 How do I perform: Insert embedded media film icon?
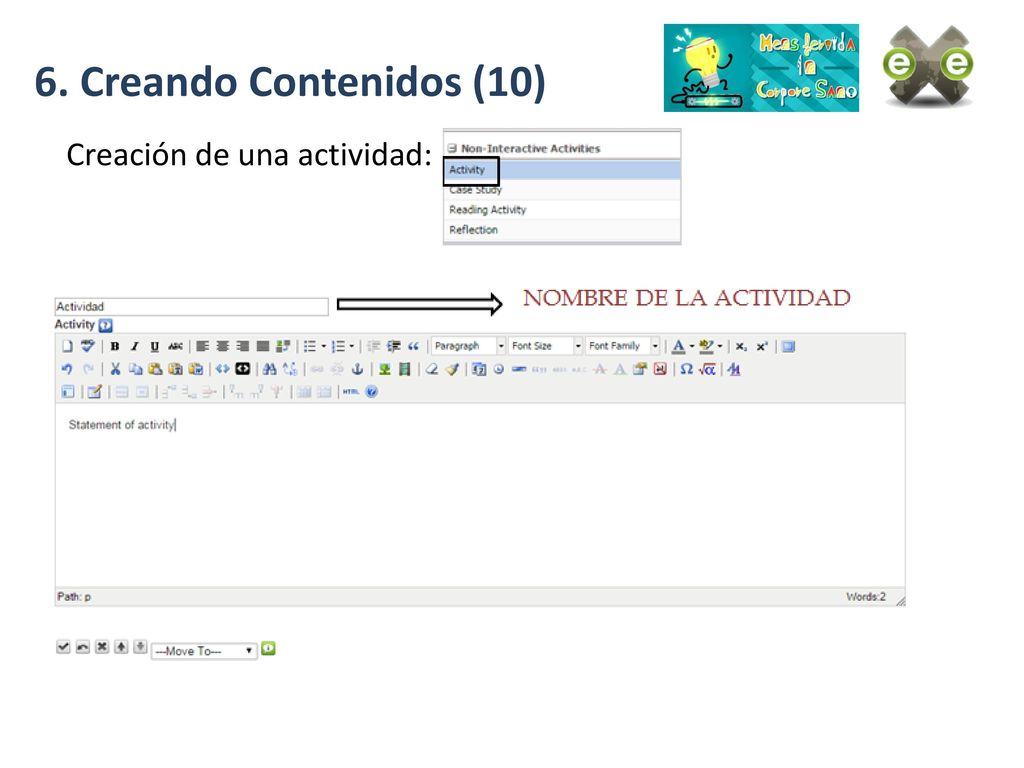[x=405, y=369]
